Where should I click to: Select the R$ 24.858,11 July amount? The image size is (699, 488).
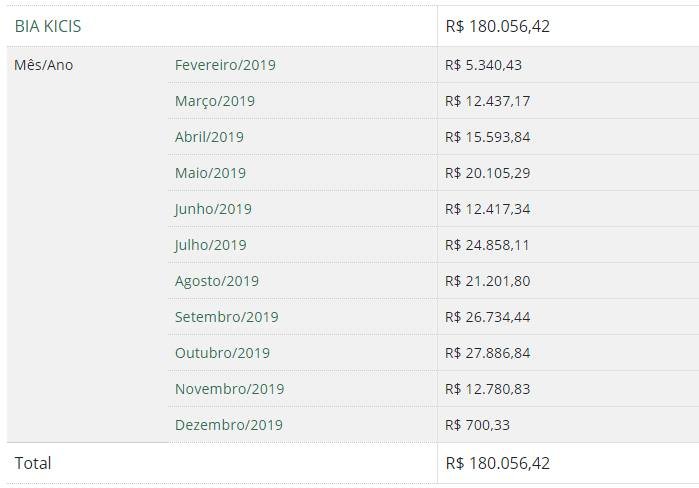(487, 245)
